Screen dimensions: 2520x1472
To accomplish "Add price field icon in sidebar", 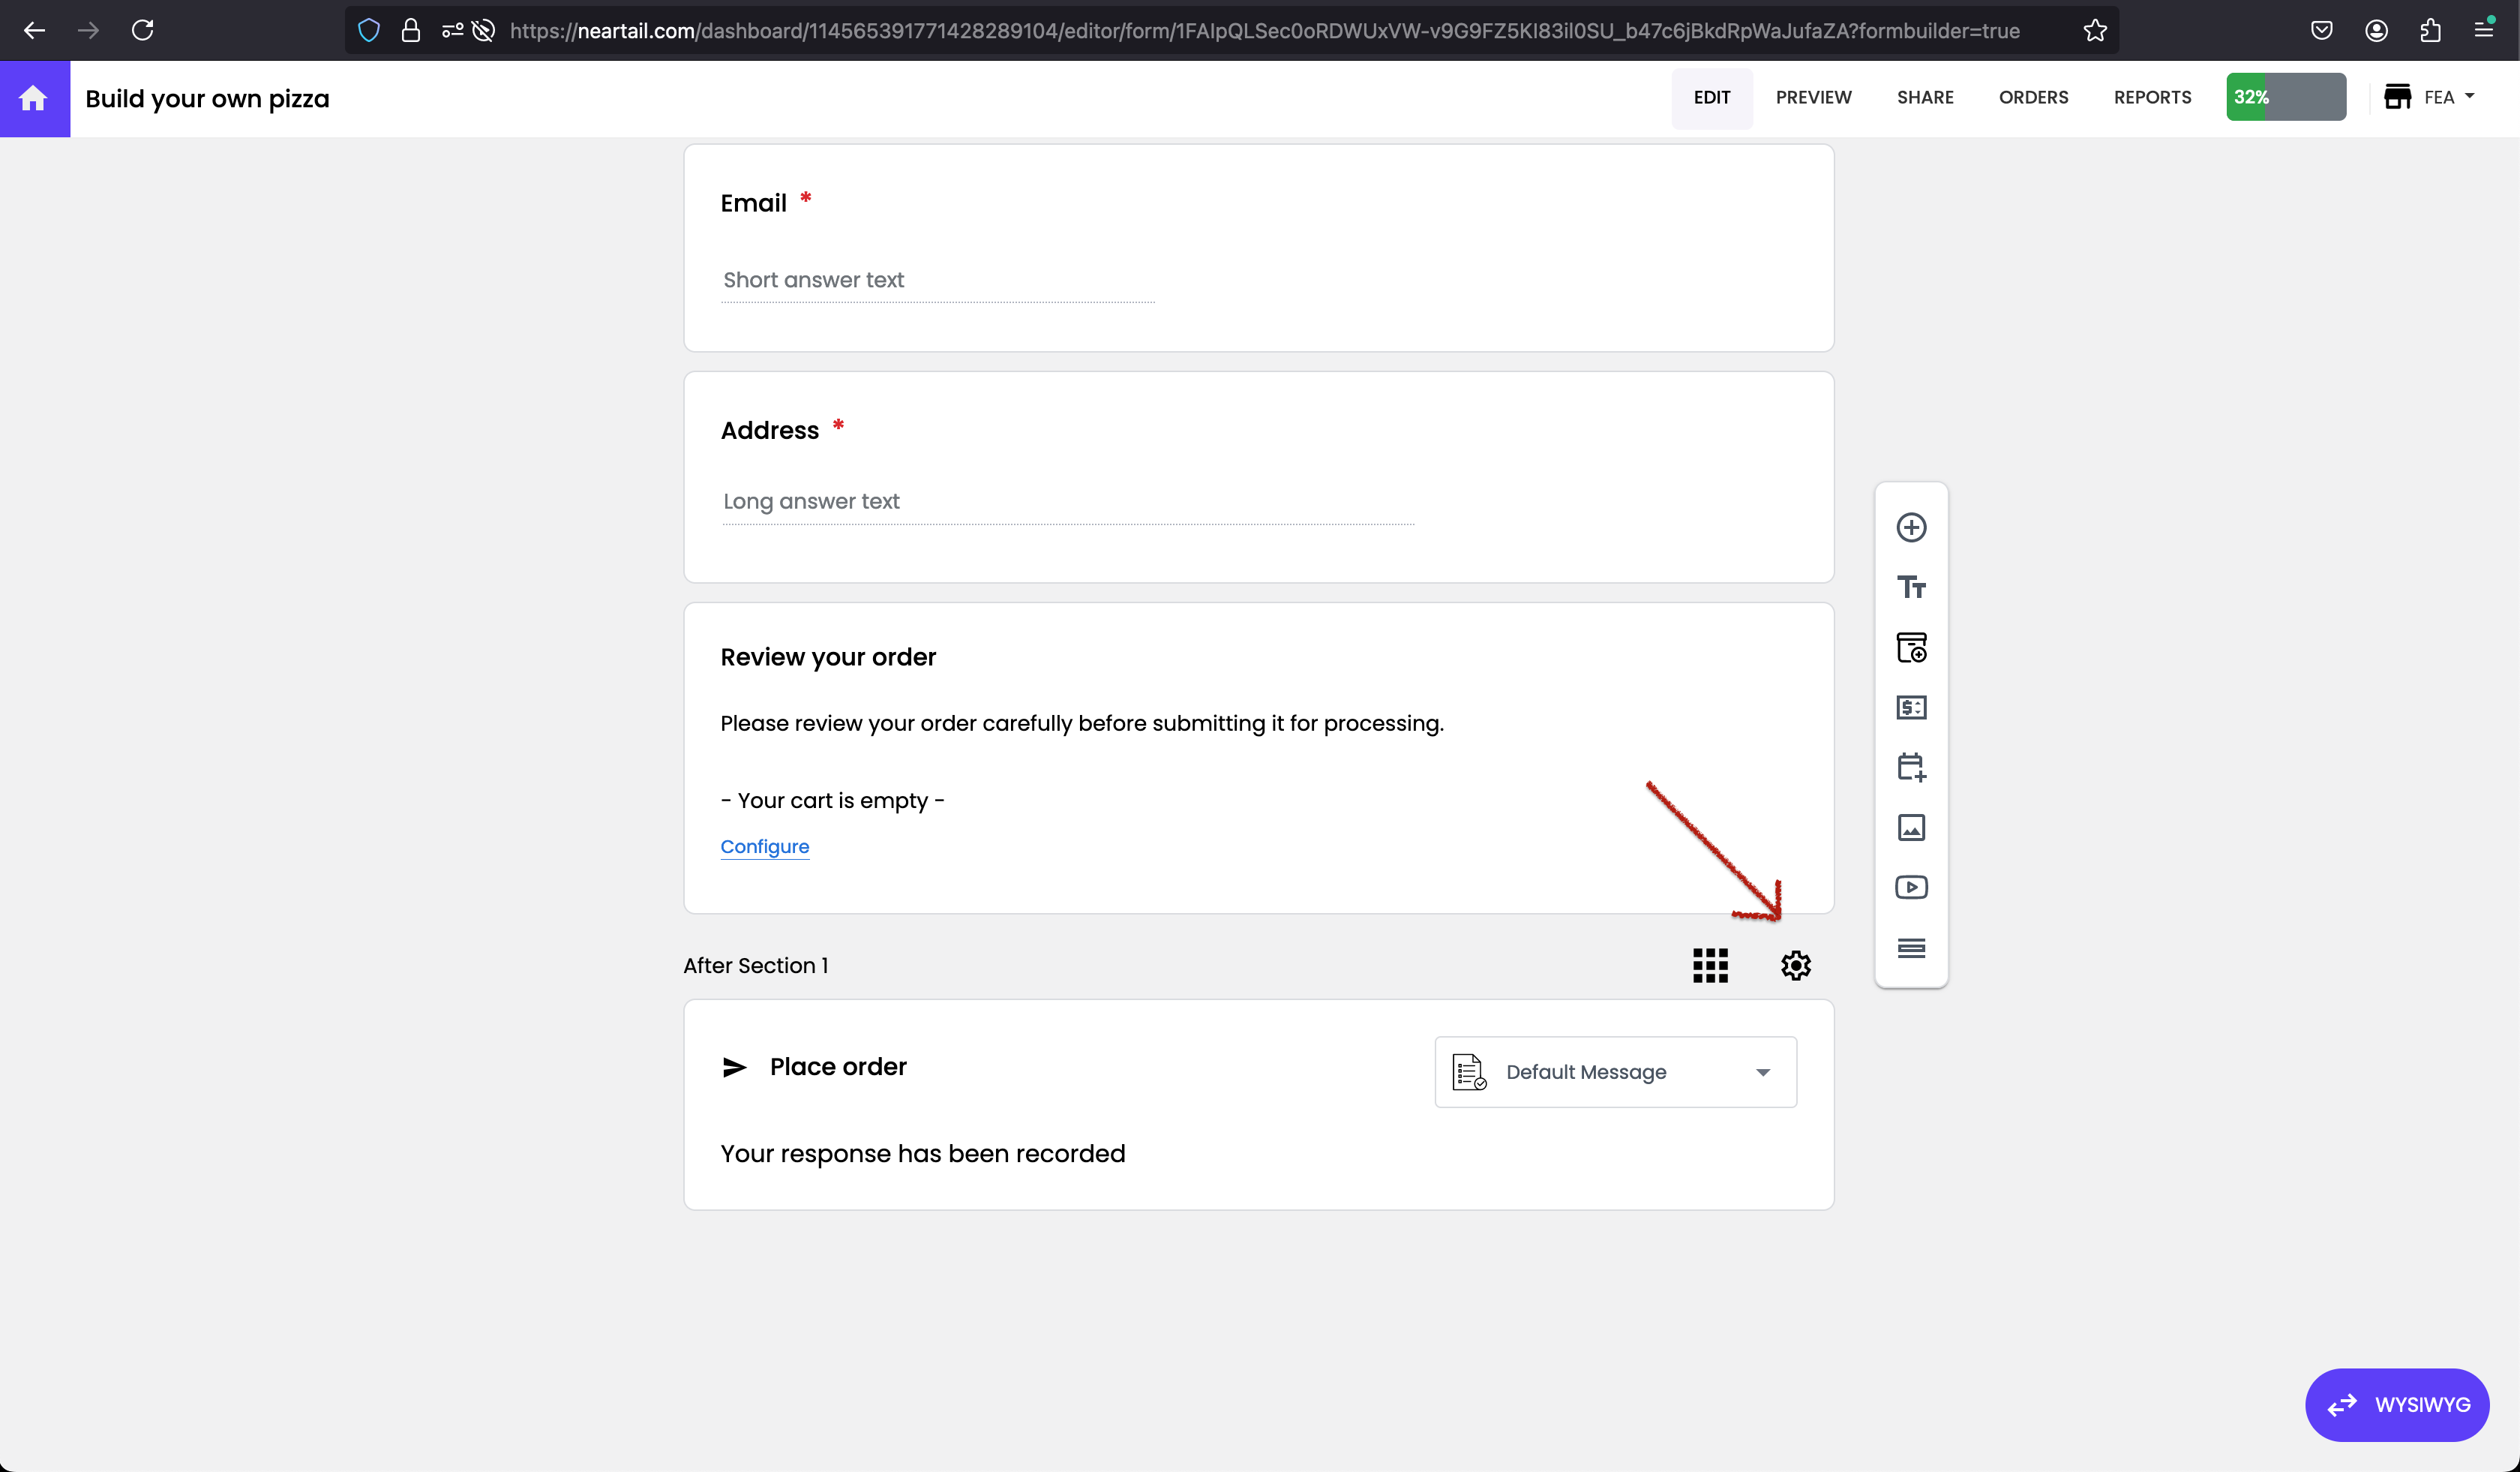I will pyautogui.click(x=1911, y=708).
